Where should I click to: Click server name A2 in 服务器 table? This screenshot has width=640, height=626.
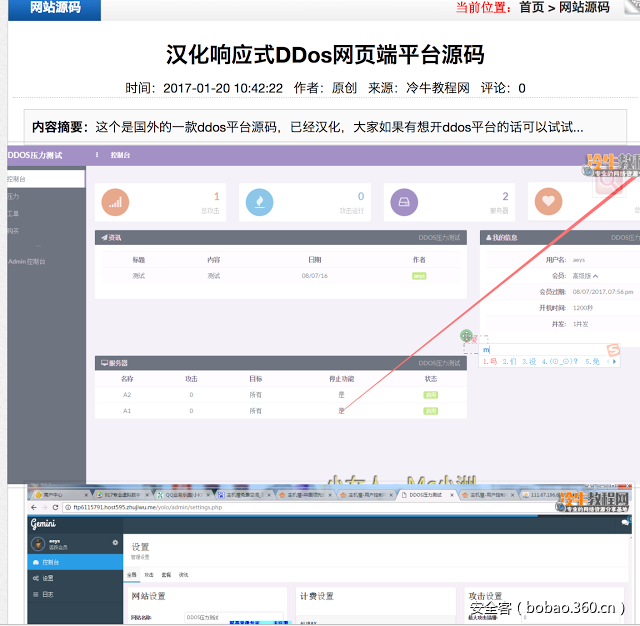click(x=127, y=395)
